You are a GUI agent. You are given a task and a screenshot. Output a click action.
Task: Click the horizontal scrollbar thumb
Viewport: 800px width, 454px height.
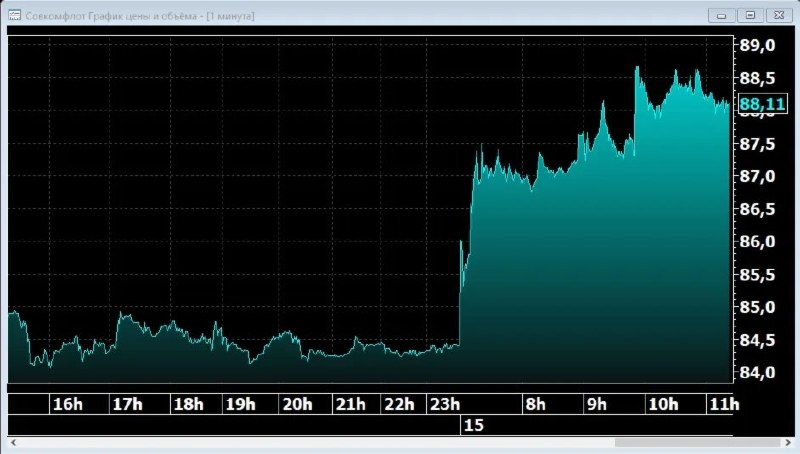click(697, 442)
